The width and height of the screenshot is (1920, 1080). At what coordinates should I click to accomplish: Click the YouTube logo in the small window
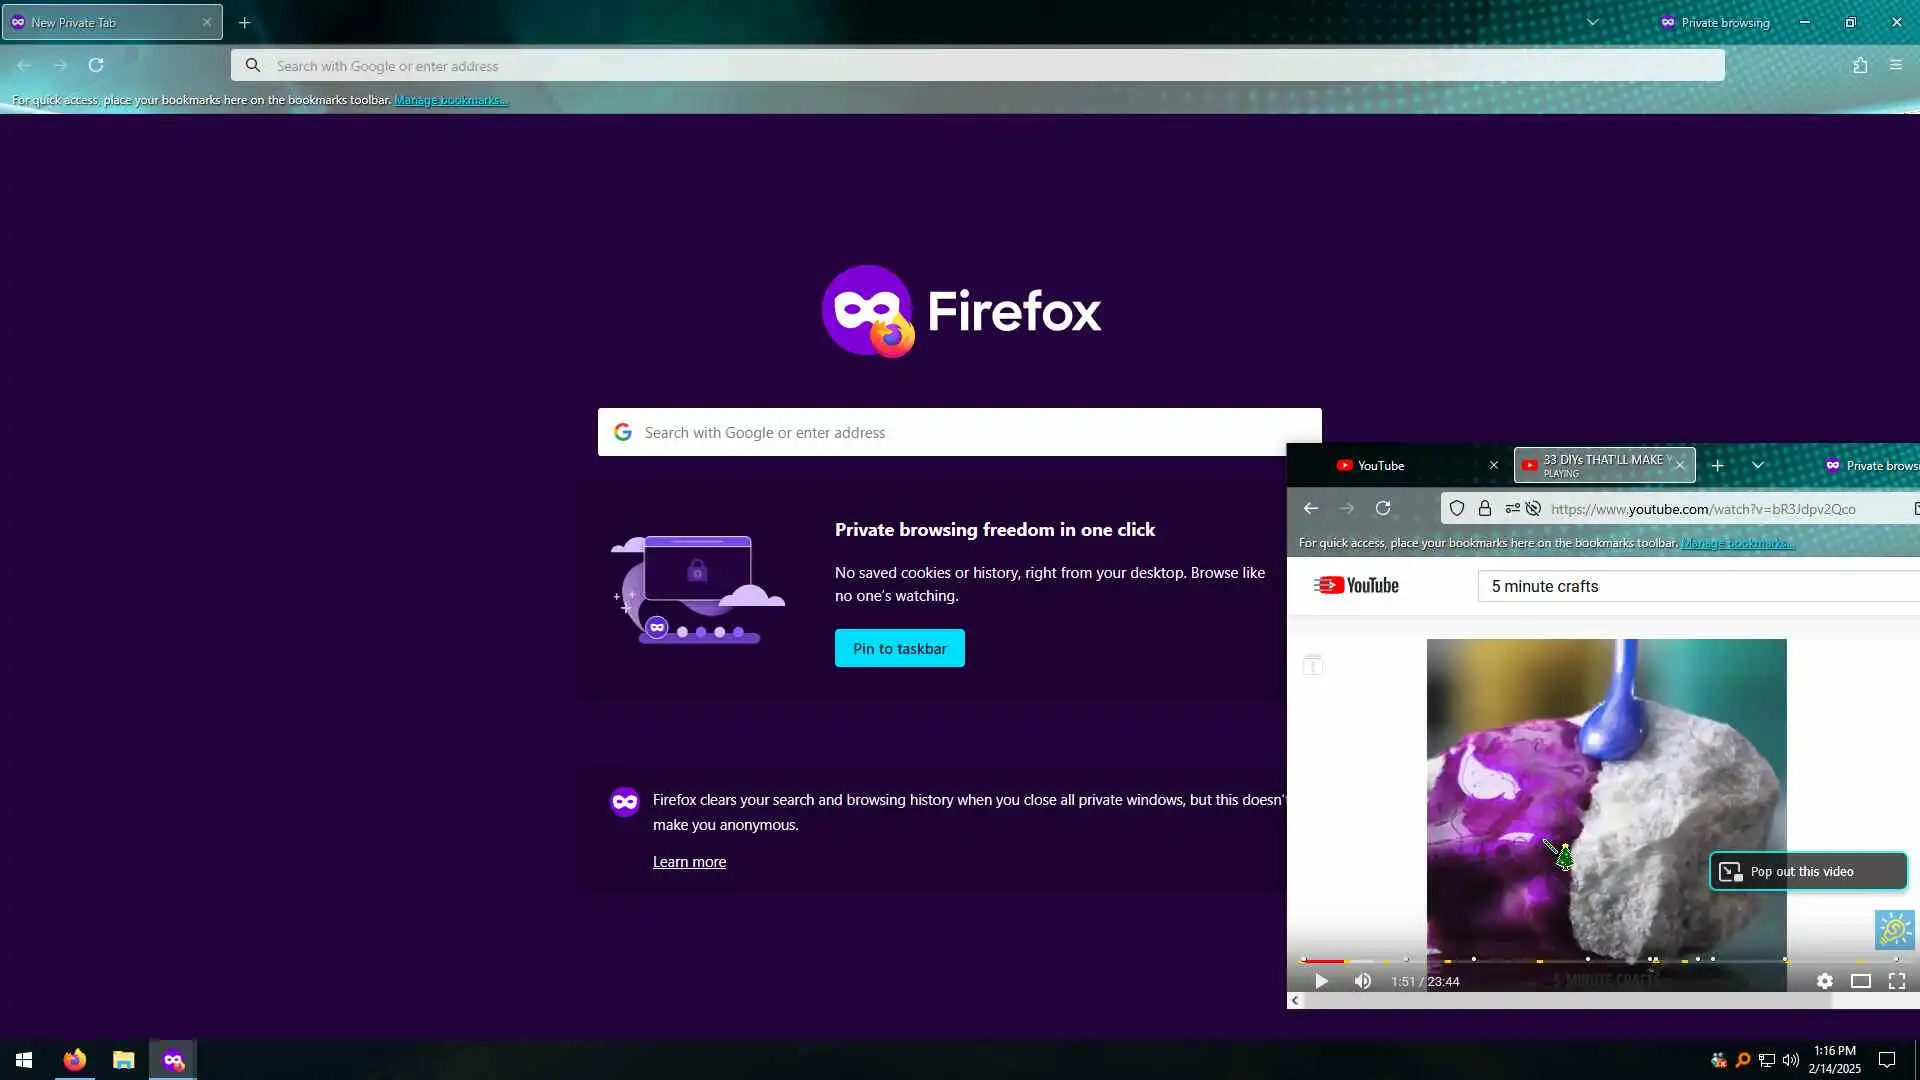point(1356,586)
